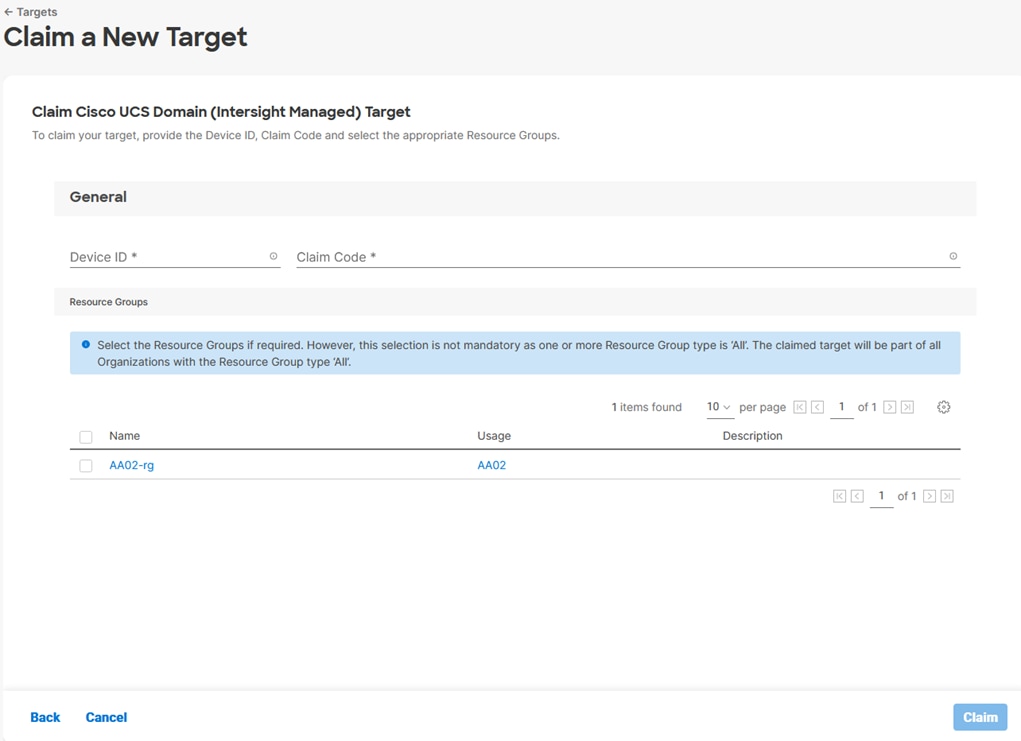Screen dimensions: 1021x741
Task: Click the top pagination page number field
Action: click(842, 408)
